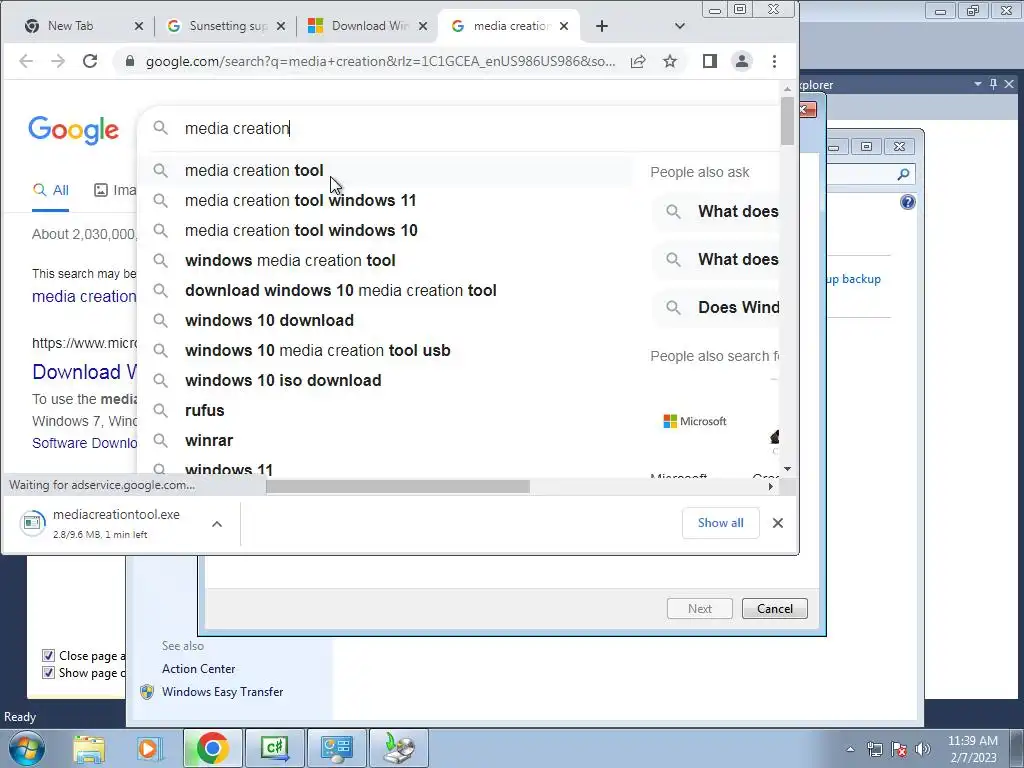The image size is (1024, 768).
Task: Click the disabled Next wizard button
Action: [x=699, y=609]
